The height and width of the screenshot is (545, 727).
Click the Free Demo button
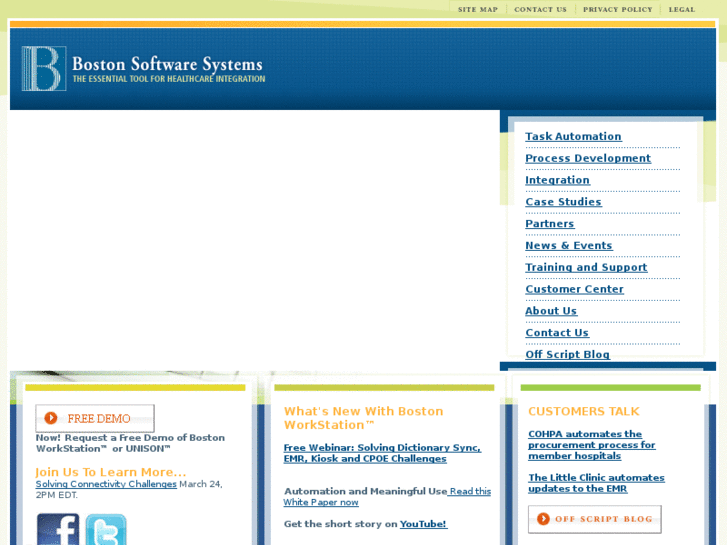tap(95, 418)
